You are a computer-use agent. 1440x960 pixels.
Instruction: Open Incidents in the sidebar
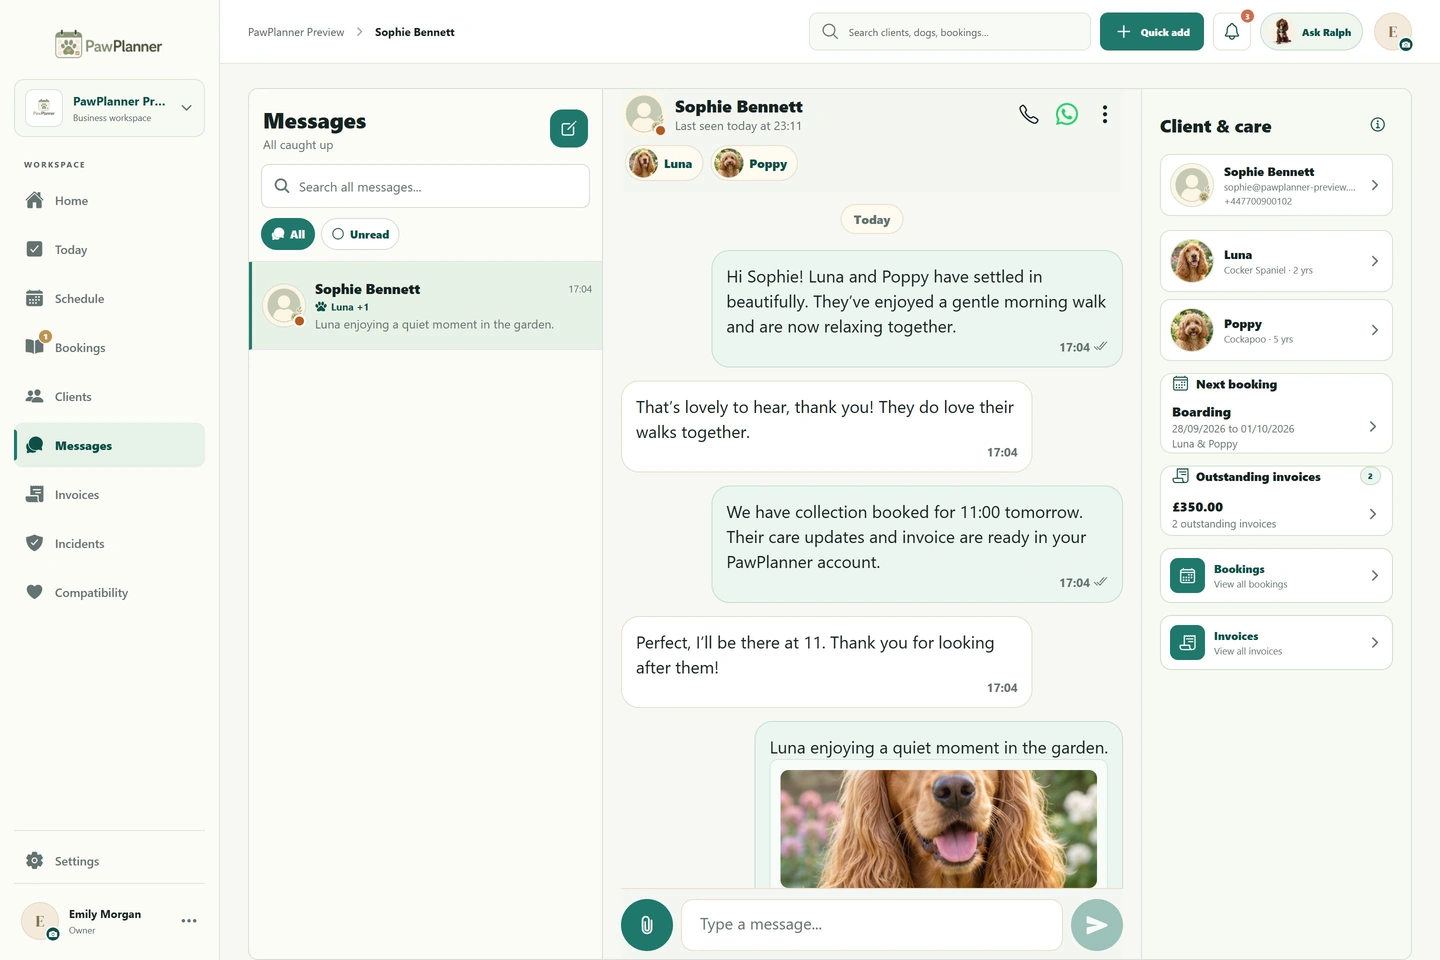pyautogui.click(x=109, y=543)
